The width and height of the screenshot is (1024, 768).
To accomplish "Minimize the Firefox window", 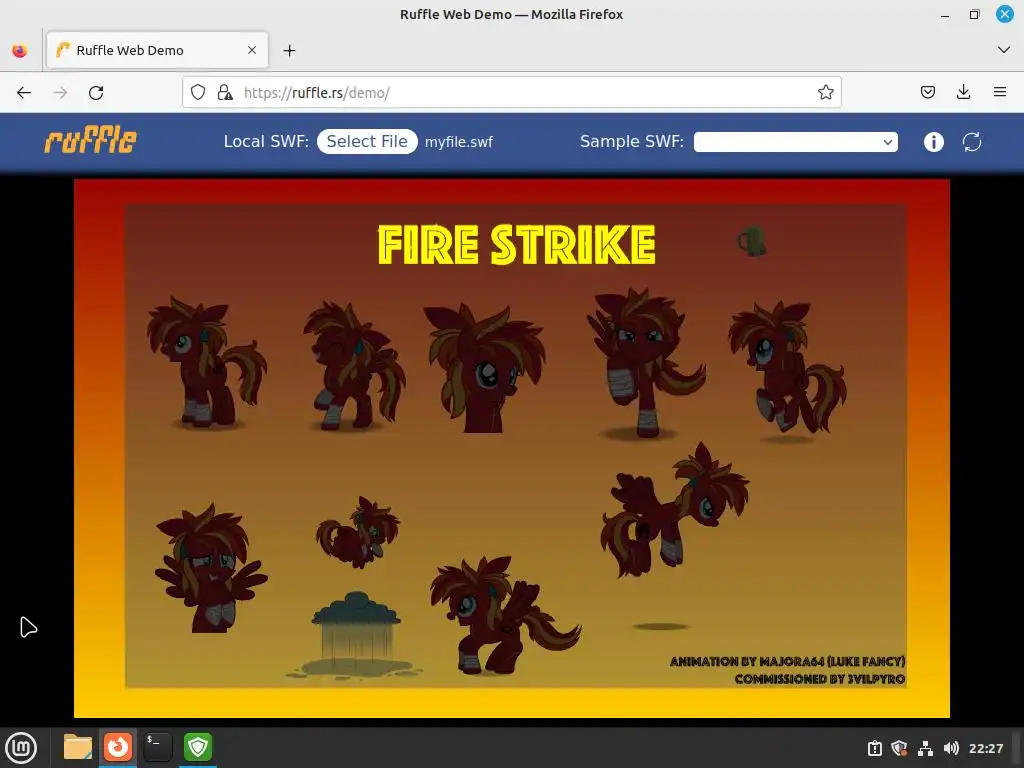I will [x=944, y=15].
